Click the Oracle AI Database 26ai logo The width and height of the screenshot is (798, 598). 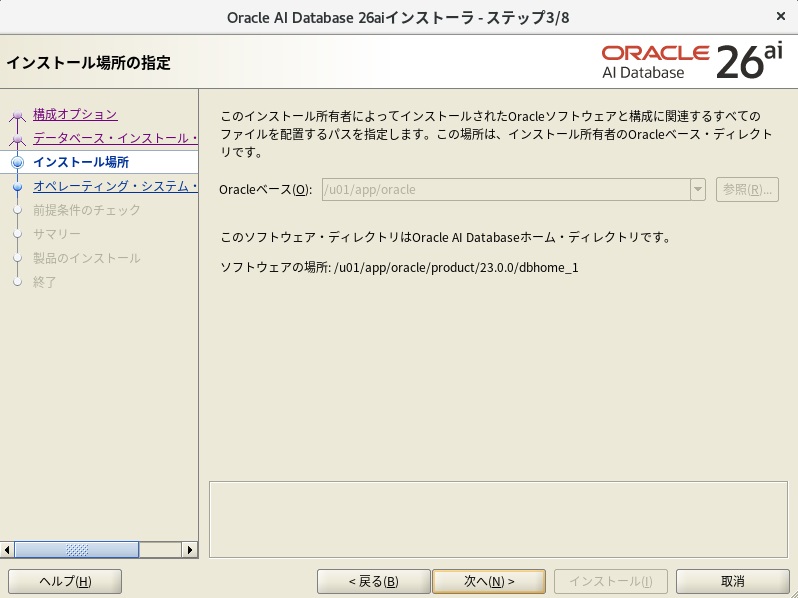(692, 62)
